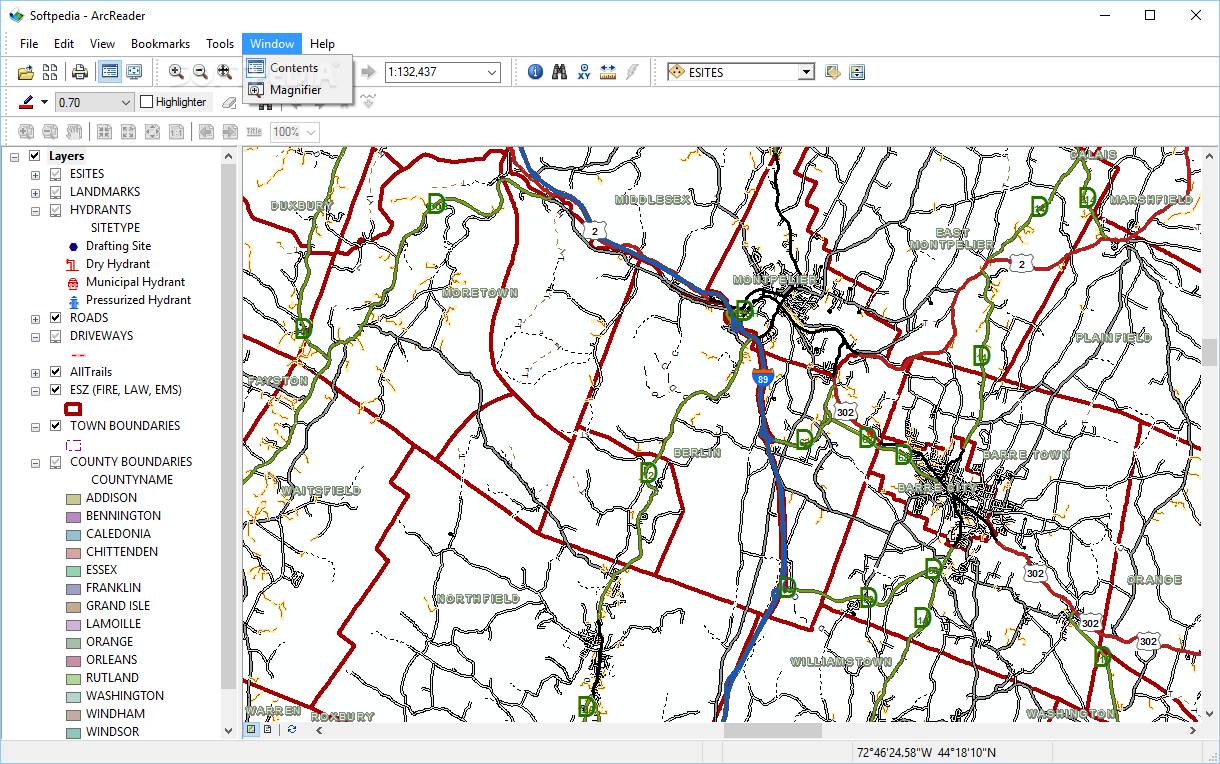Click the Refresh map icon below map
1220x764 pixels.
pos(291,730)
